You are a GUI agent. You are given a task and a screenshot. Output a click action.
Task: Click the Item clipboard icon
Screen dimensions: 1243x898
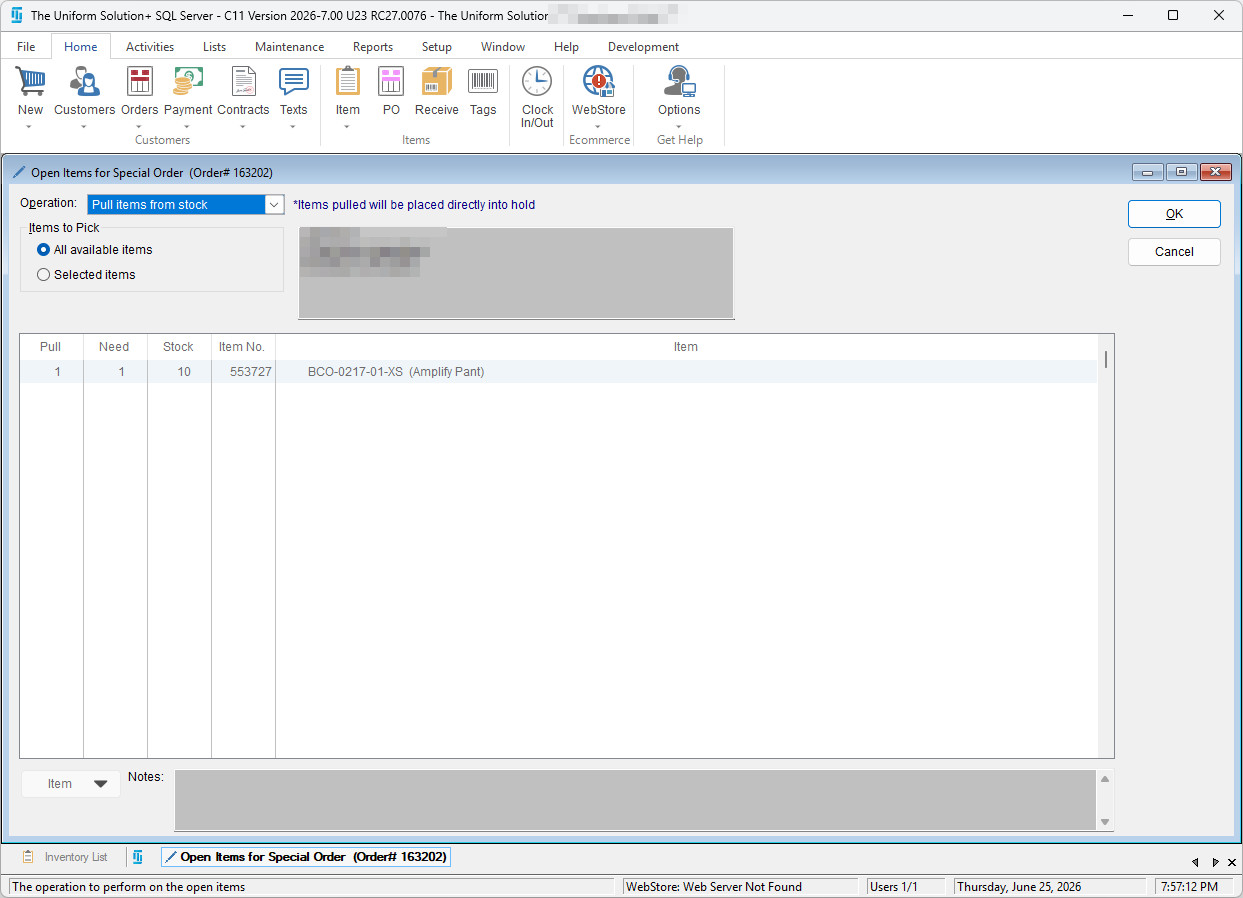tap(348, 82)
